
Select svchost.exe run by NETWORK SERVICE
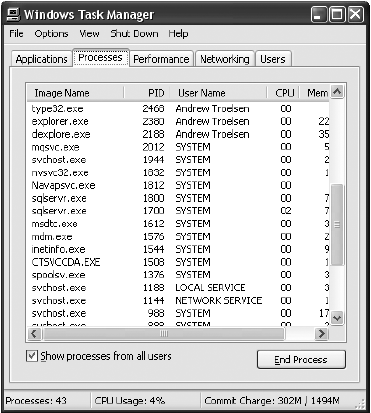(x=179, y=301)
